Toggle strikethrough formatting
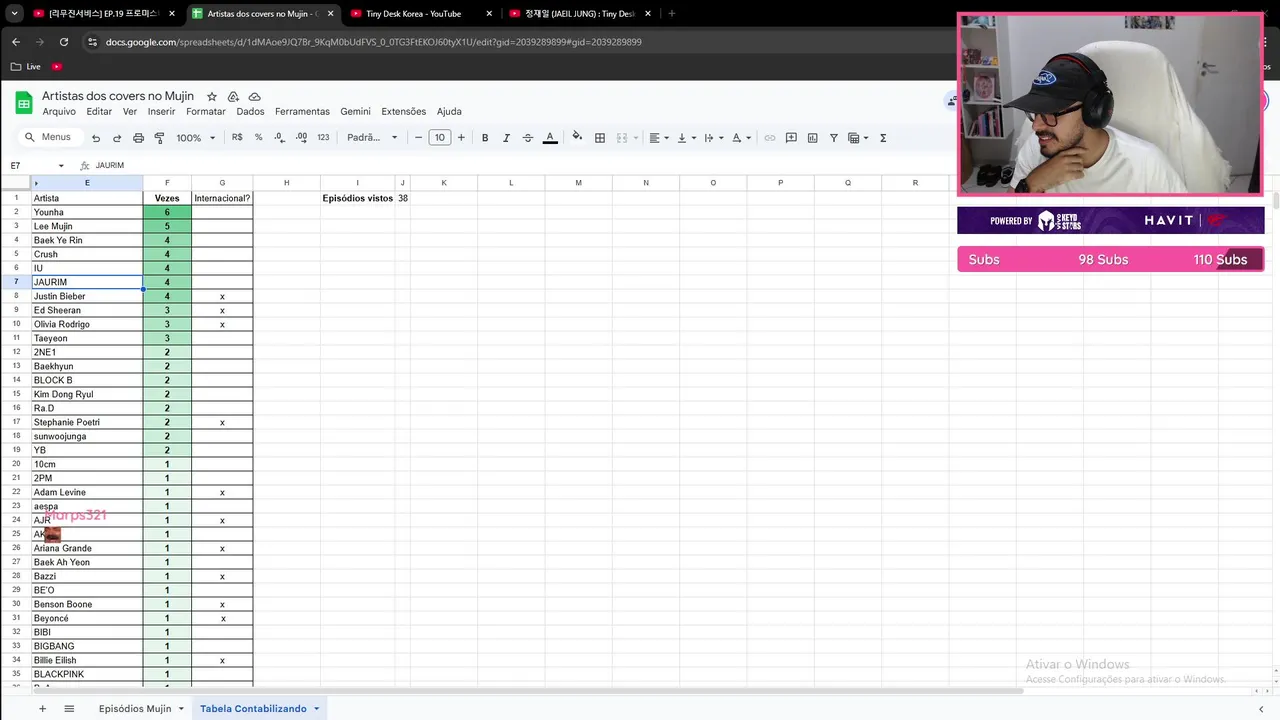Viewport: 1280px width, 720px height. pos(527,138)
